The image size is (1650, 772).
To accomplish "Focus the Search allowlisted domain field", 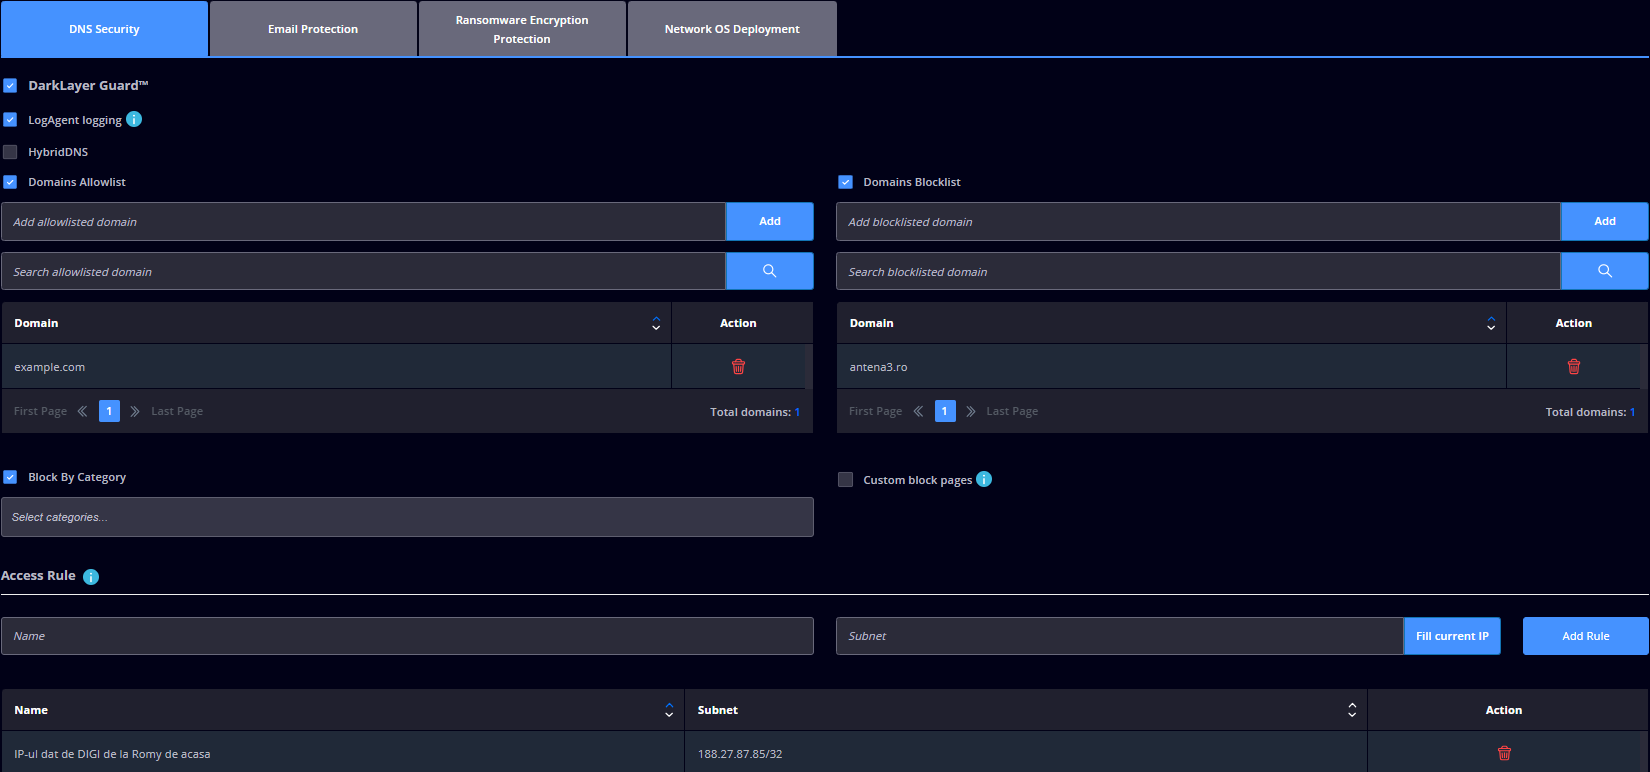I will [x=363, y=271].
